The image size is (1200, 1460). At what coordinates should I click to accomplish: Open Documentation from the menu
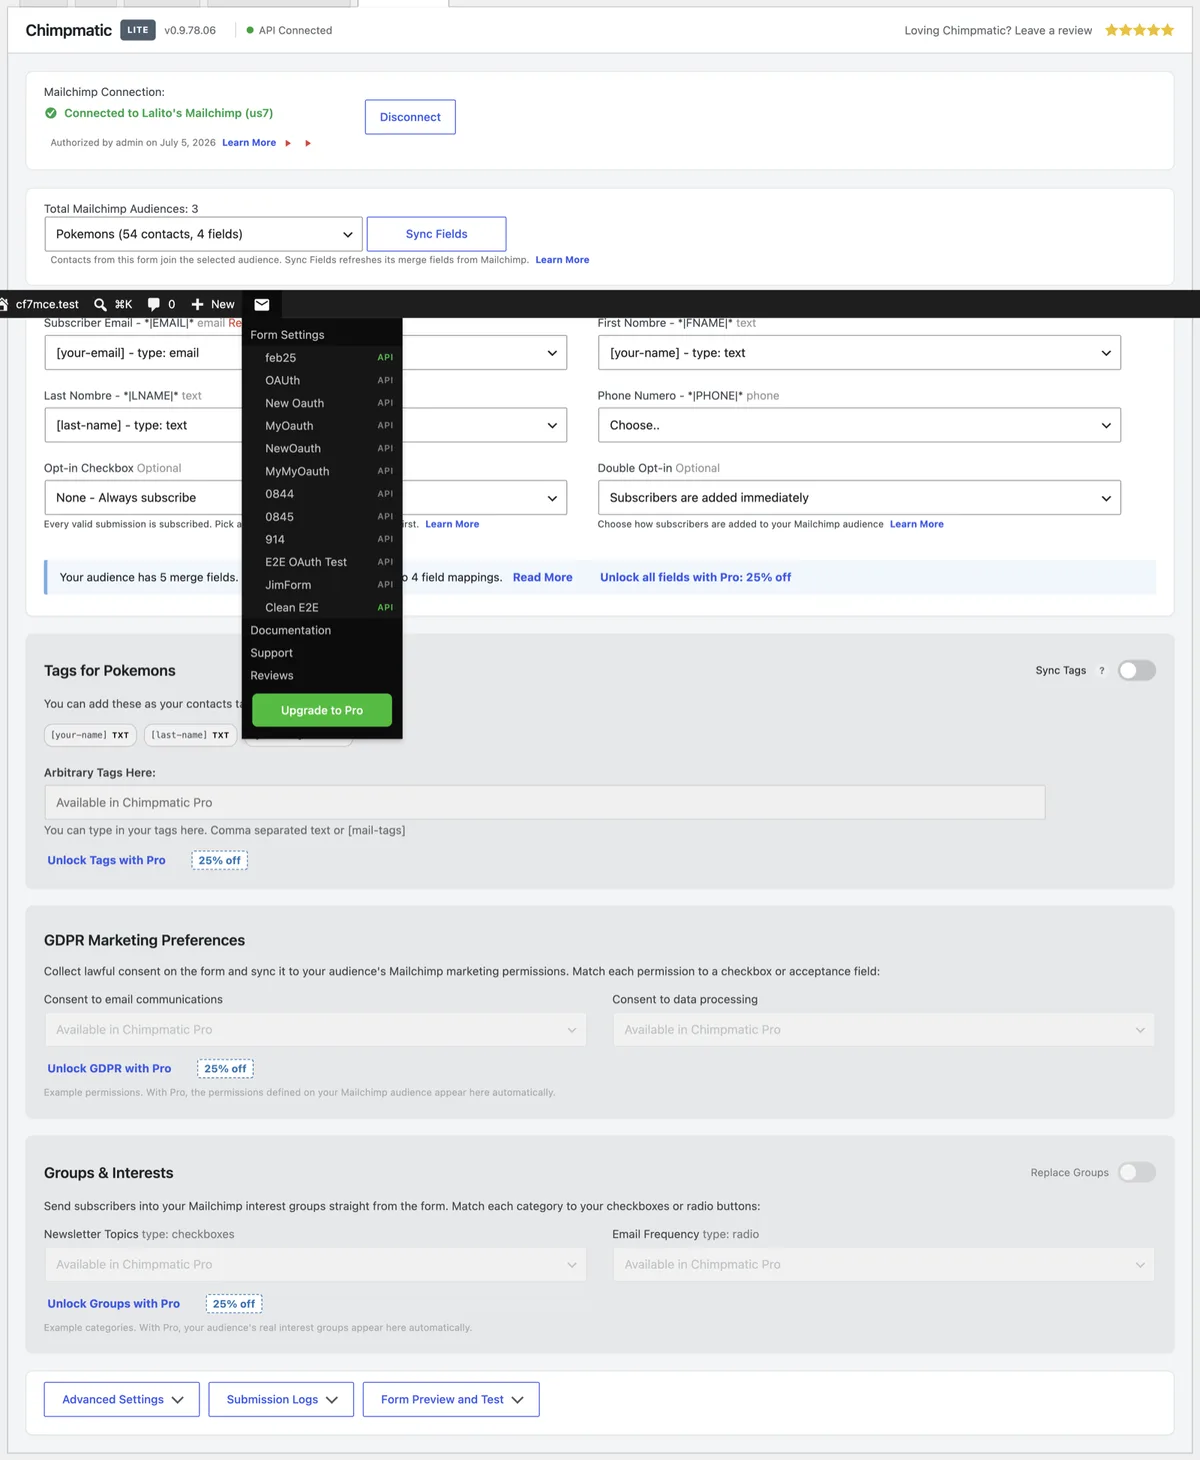291,631
